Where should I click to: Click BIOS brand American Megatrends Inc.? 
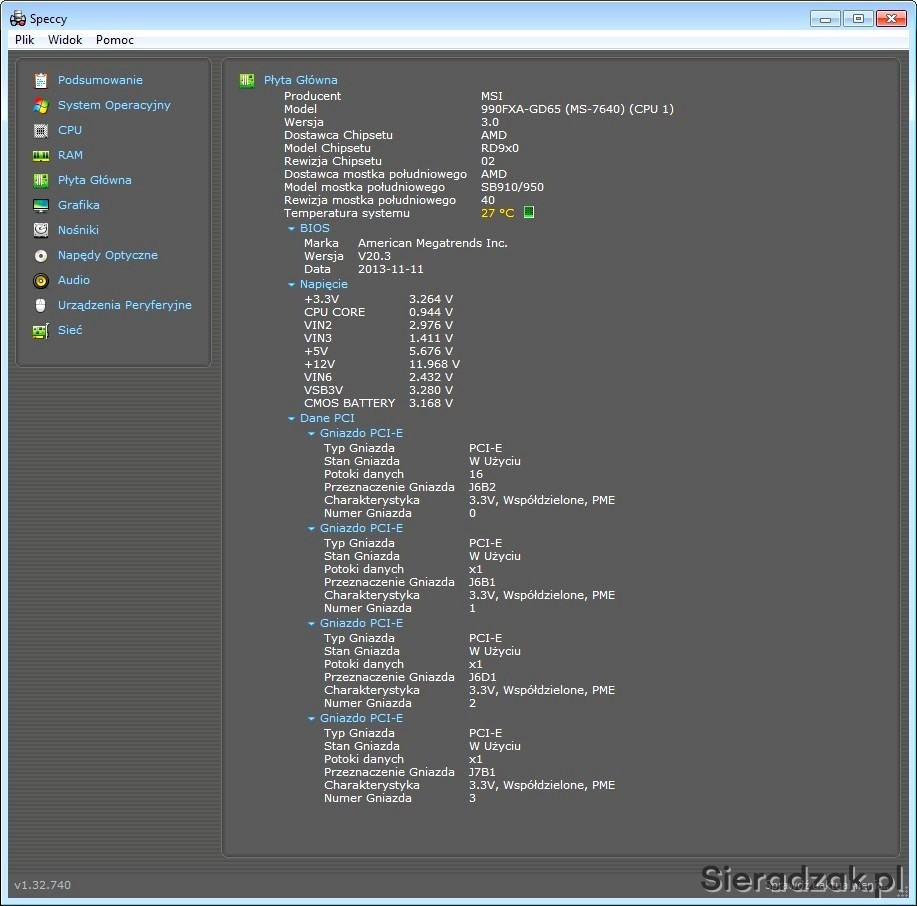(x=433, y=243)
